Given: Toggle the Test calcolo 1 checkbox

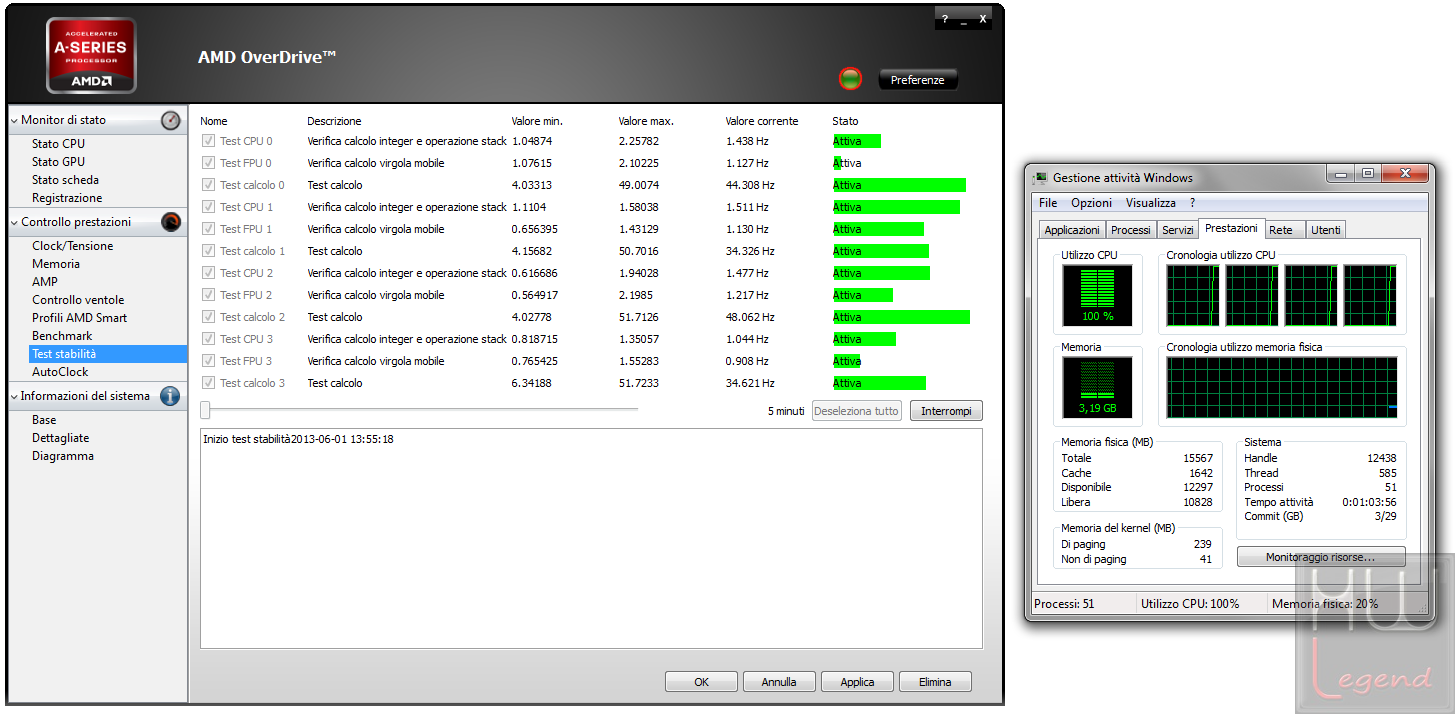Looking at the screenshot, I should [208, 251].
